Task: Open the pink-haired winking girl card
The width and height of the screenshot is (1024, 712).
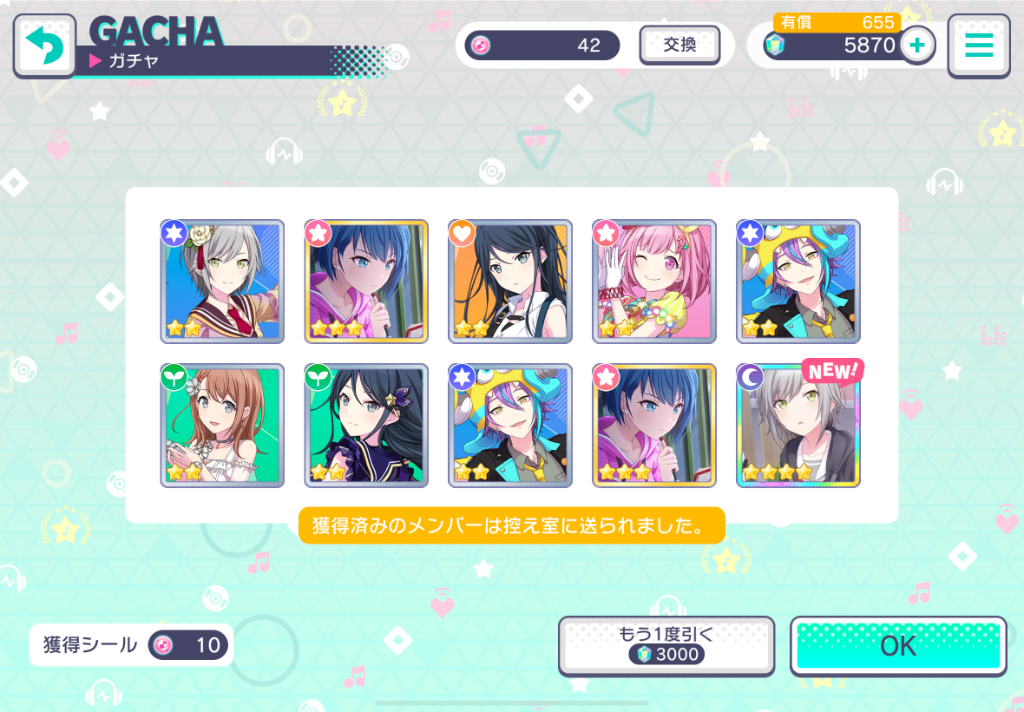Action: coord(654,281)
